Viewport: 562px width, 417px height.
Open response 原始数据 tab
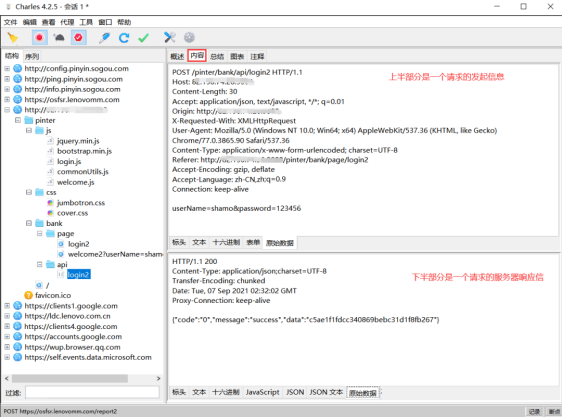click(363, 393)
